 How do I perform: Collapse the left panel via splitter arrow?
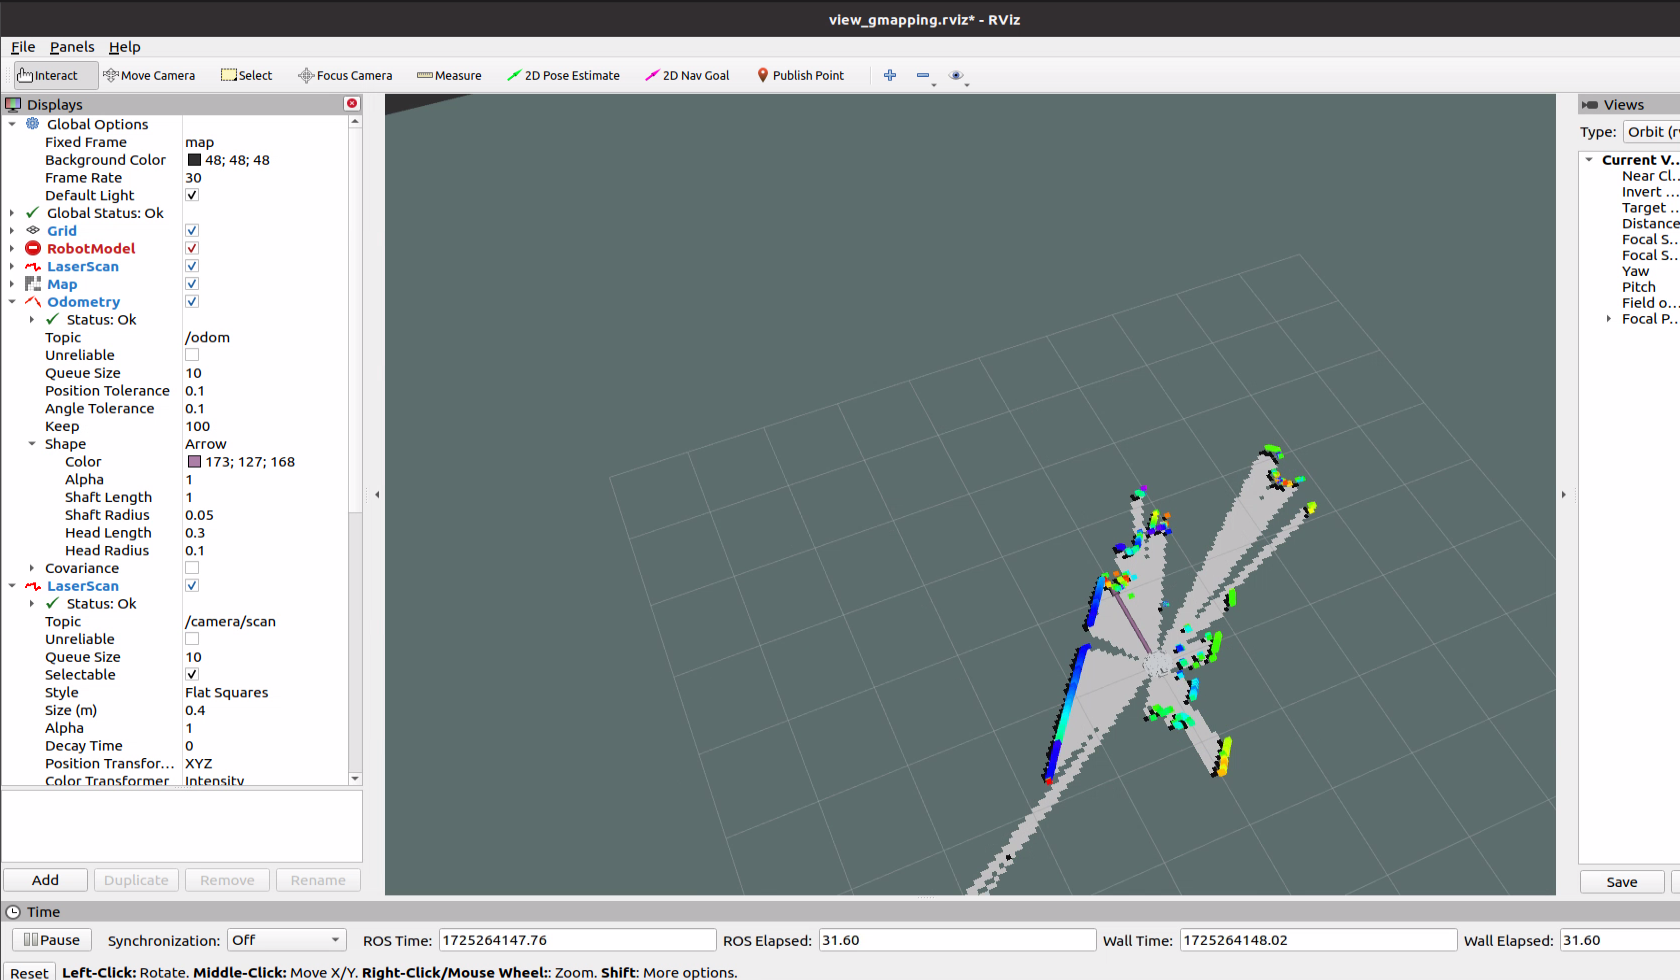click(x=377, y=494)
